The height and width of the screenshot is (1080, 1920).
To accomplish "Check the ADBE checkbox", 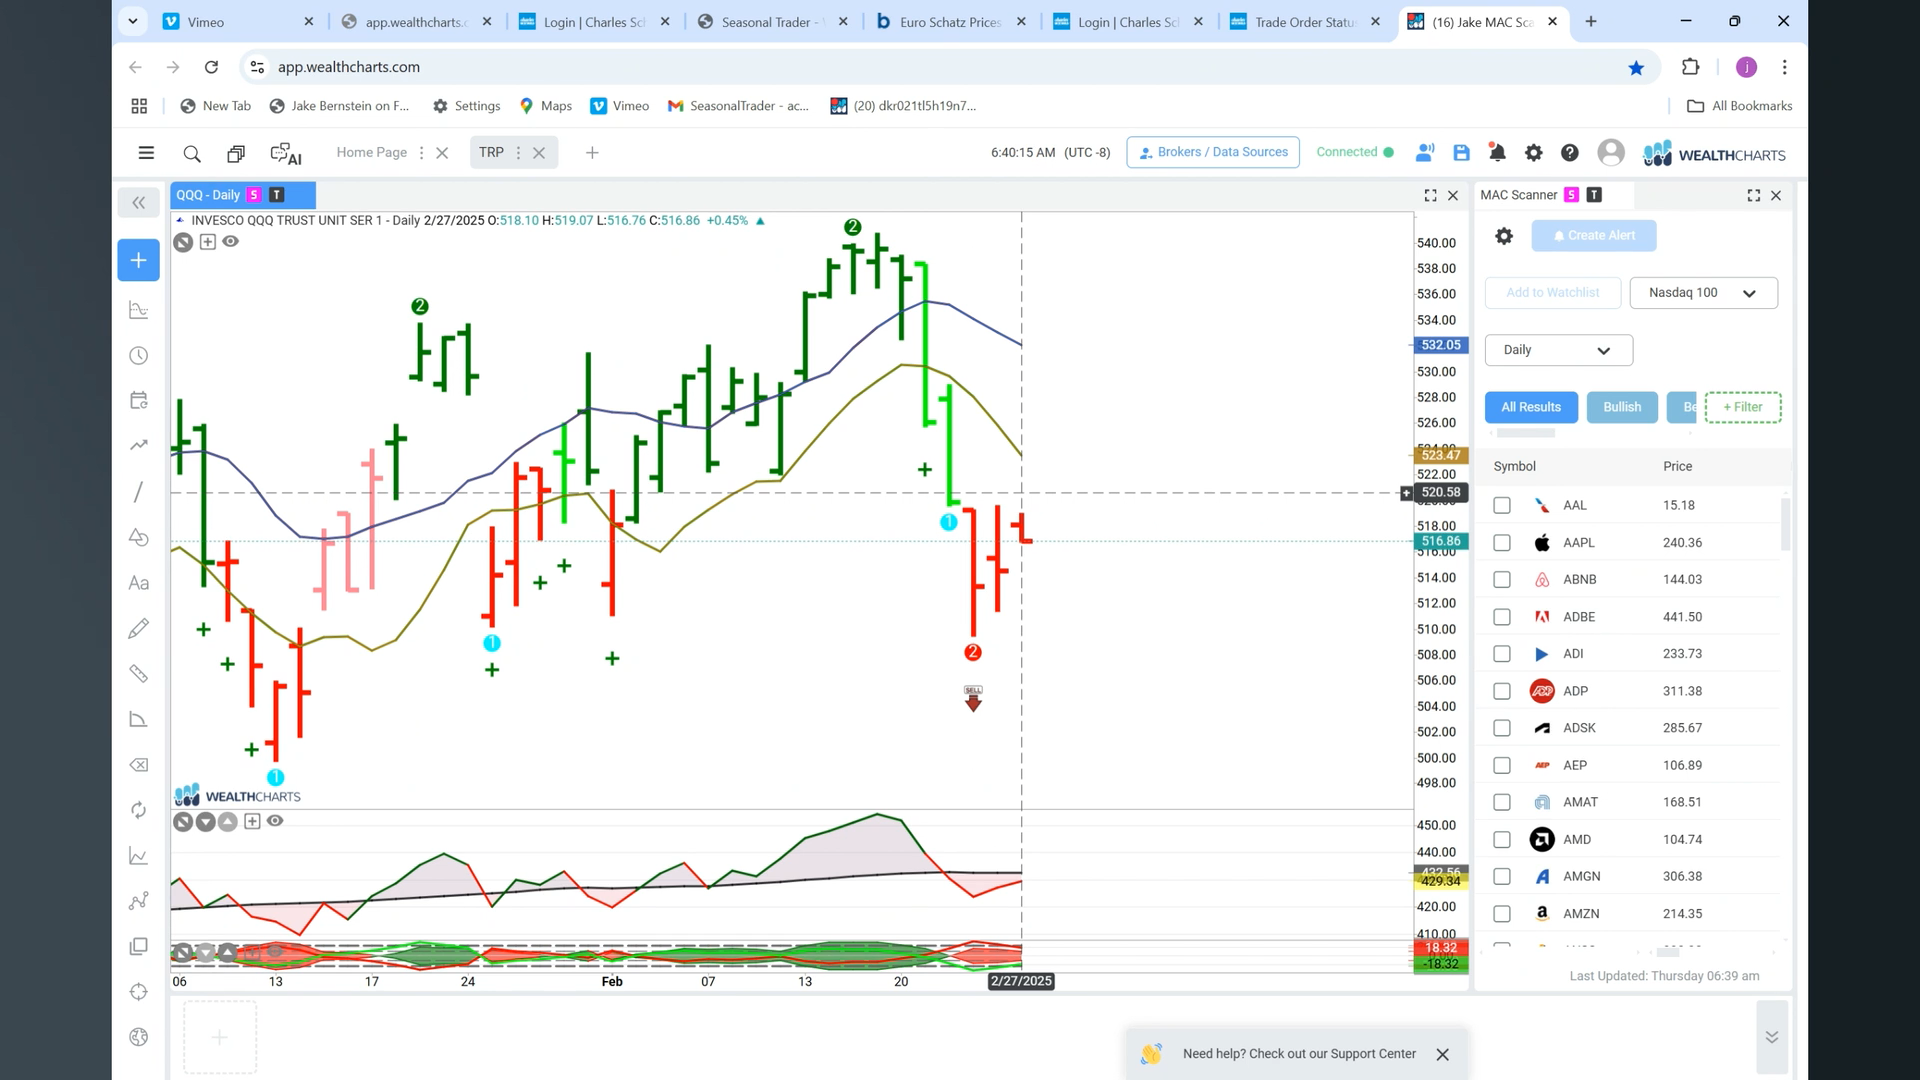I will tap(1502, 617).
